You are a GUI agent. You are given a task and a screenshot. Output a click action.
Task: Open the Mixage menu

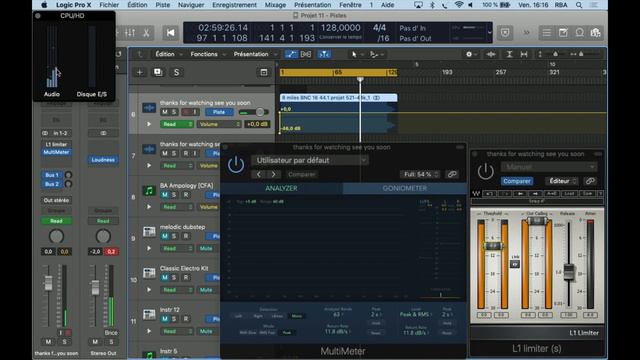point(275,5)
